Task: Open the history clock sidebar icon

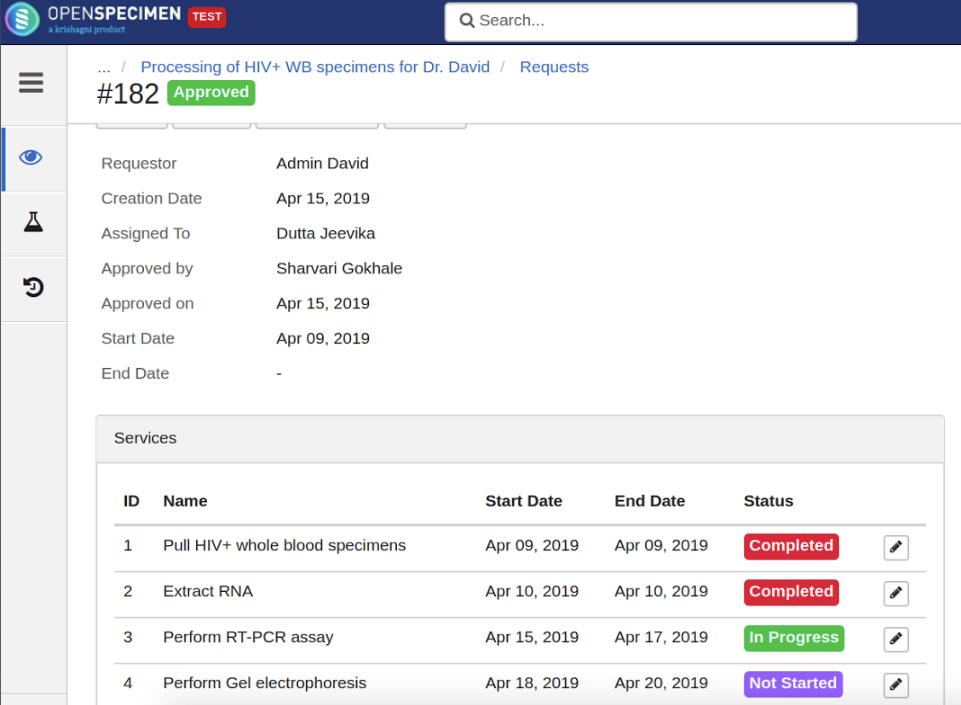Action: (x=33, y=287)
